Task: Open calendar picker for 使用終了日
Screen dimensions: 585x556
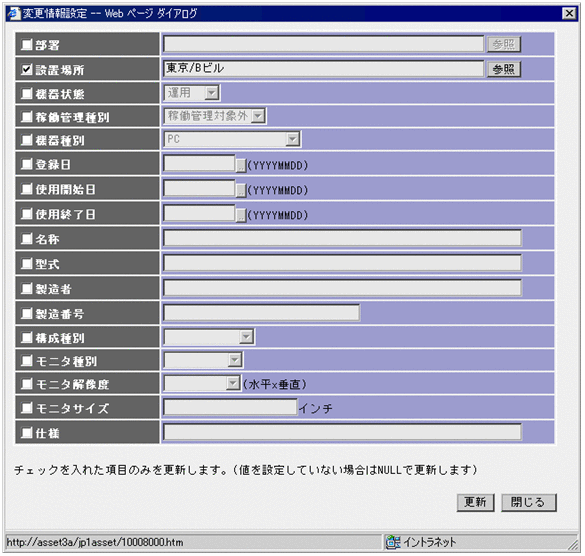Action: click(241, 215)
